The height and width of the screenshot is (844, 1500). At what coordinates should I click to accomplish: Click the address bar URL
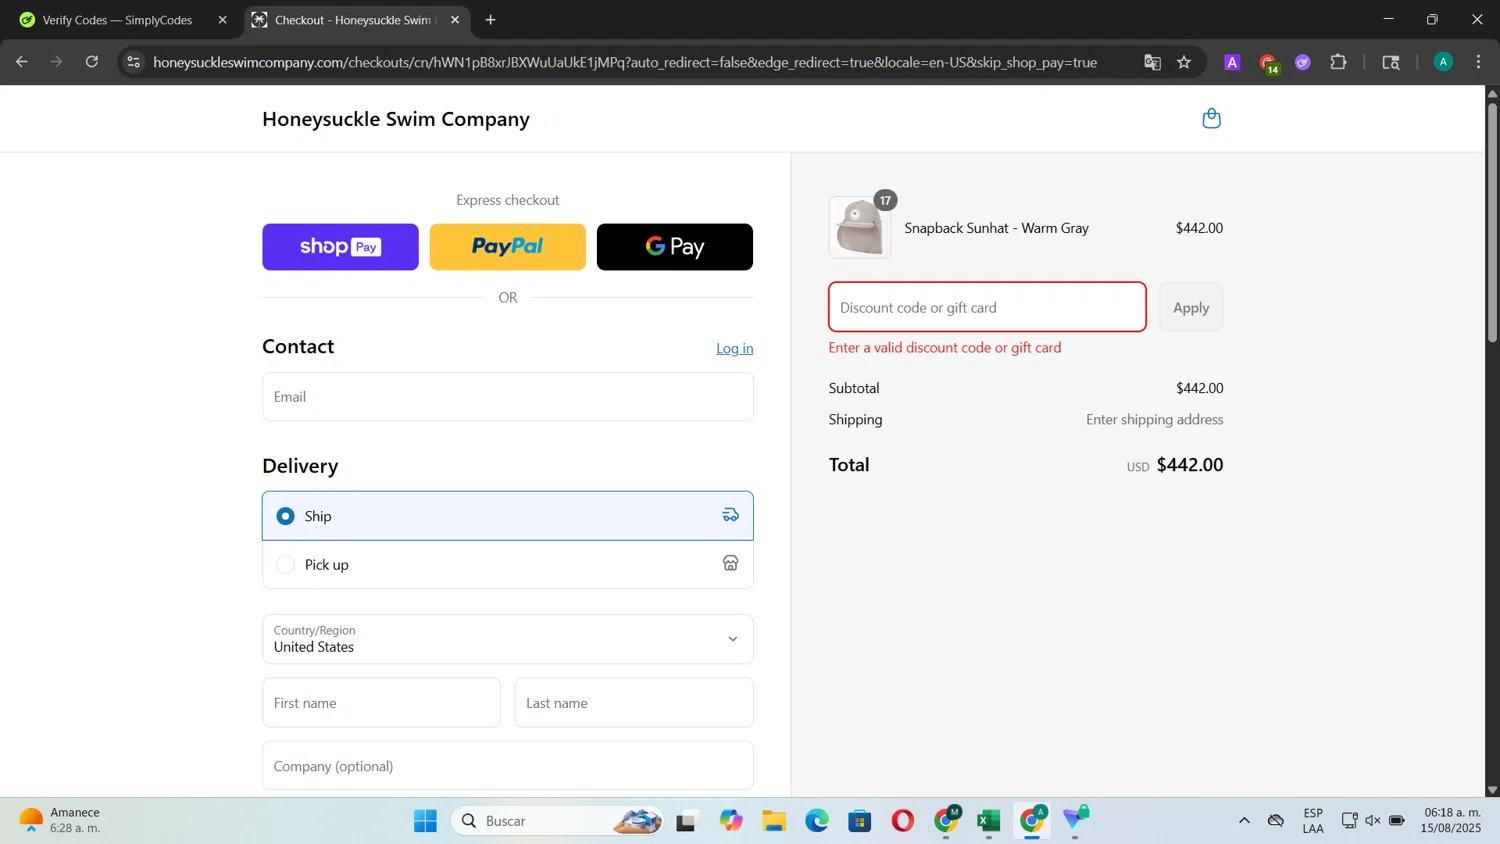point(625,62)
